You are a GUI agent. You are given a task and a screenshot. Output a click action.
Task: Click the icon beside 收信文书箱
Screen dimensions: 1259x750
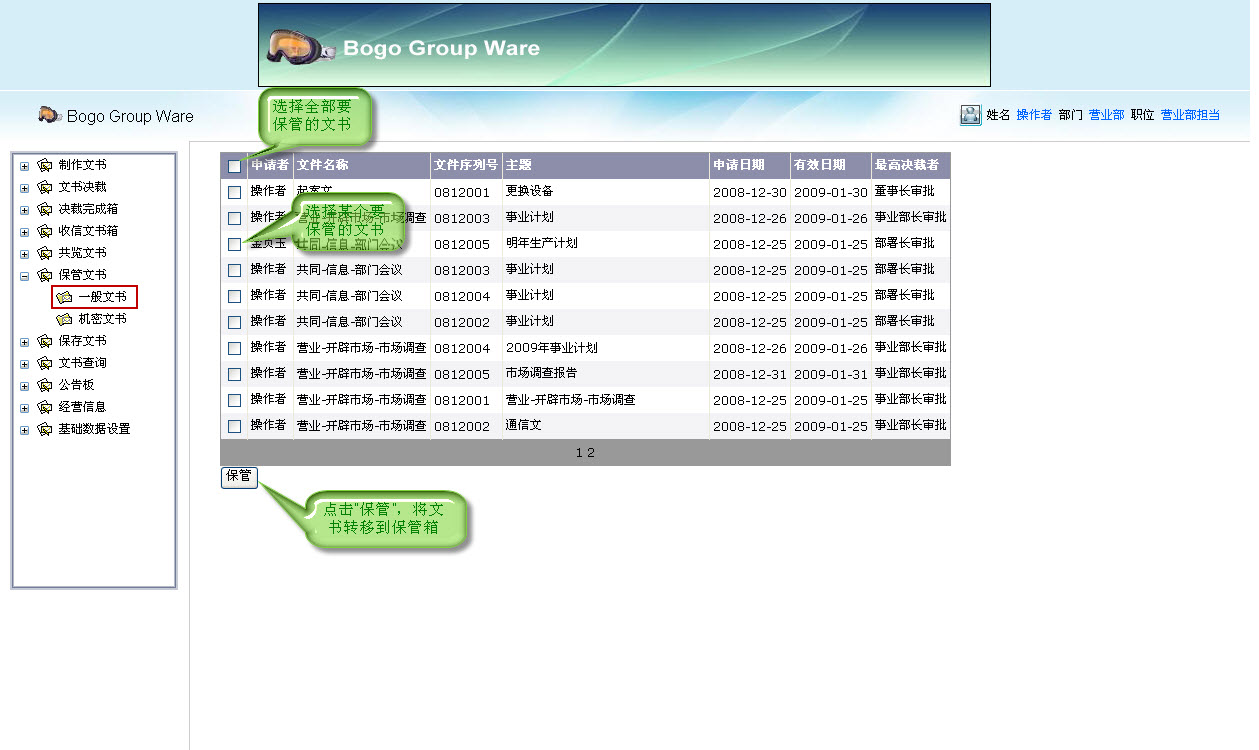[x=44, y=231]
